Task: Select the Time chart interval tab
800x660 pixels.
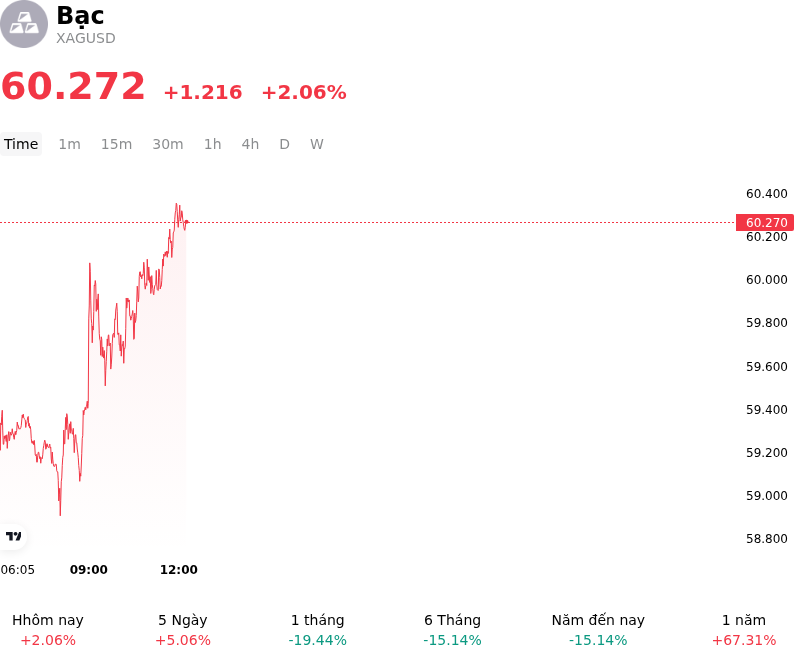Action: tap(21, 144)
